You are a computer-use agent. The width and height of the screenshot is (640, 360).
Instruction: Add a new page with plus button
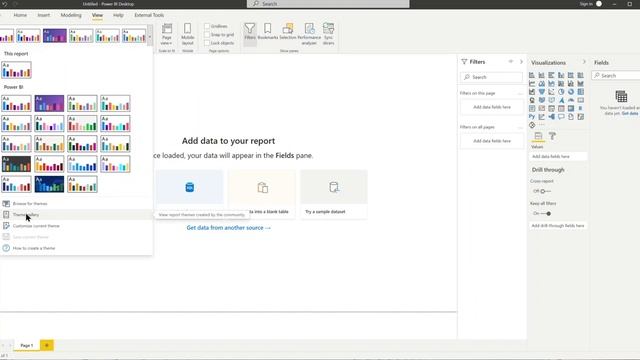pos(47,345)
